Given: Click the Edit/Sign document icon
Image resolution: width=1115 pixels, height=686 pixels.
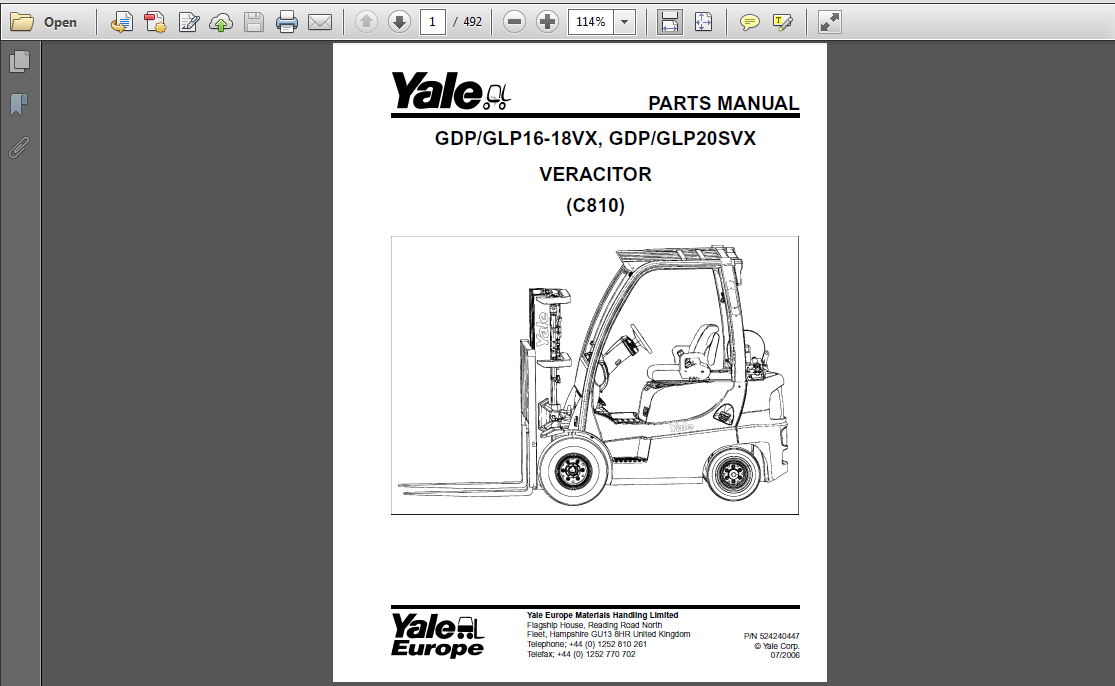Looking at the screenshot, I should 188,23.
